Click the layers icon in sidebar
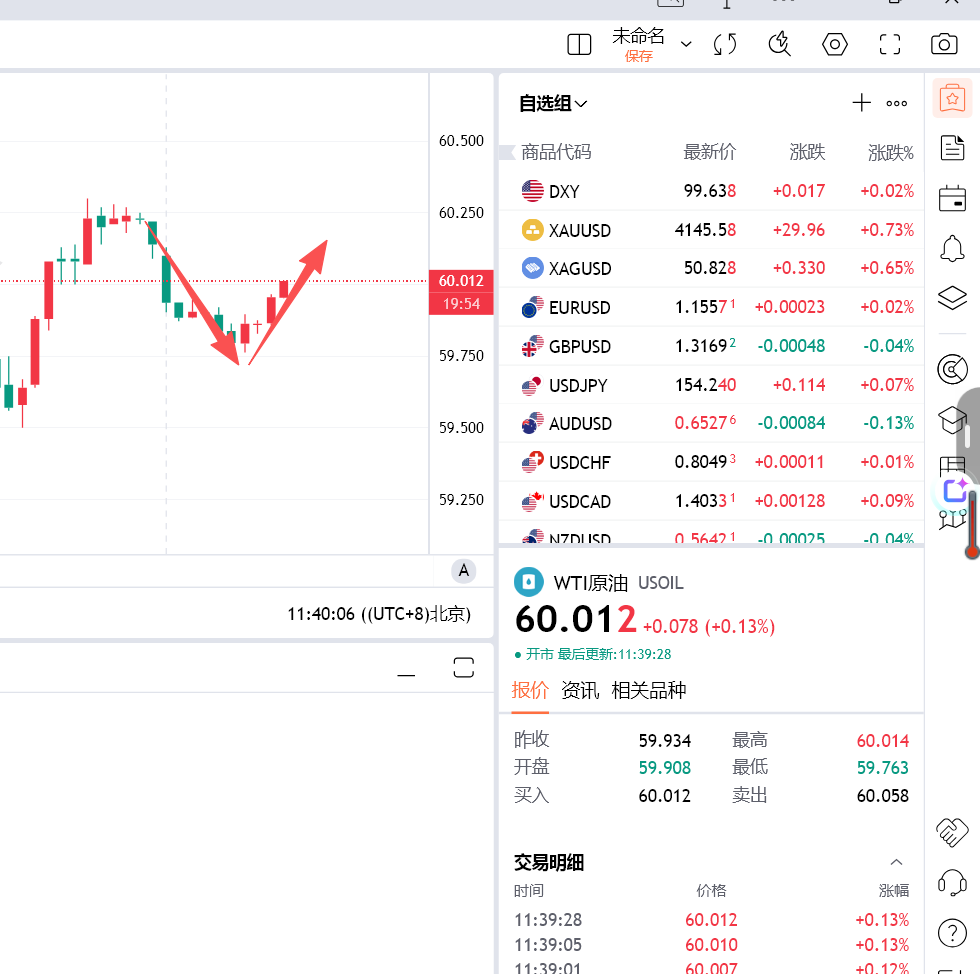The height and width of the screenshot is (974, 980). [953, 297]
